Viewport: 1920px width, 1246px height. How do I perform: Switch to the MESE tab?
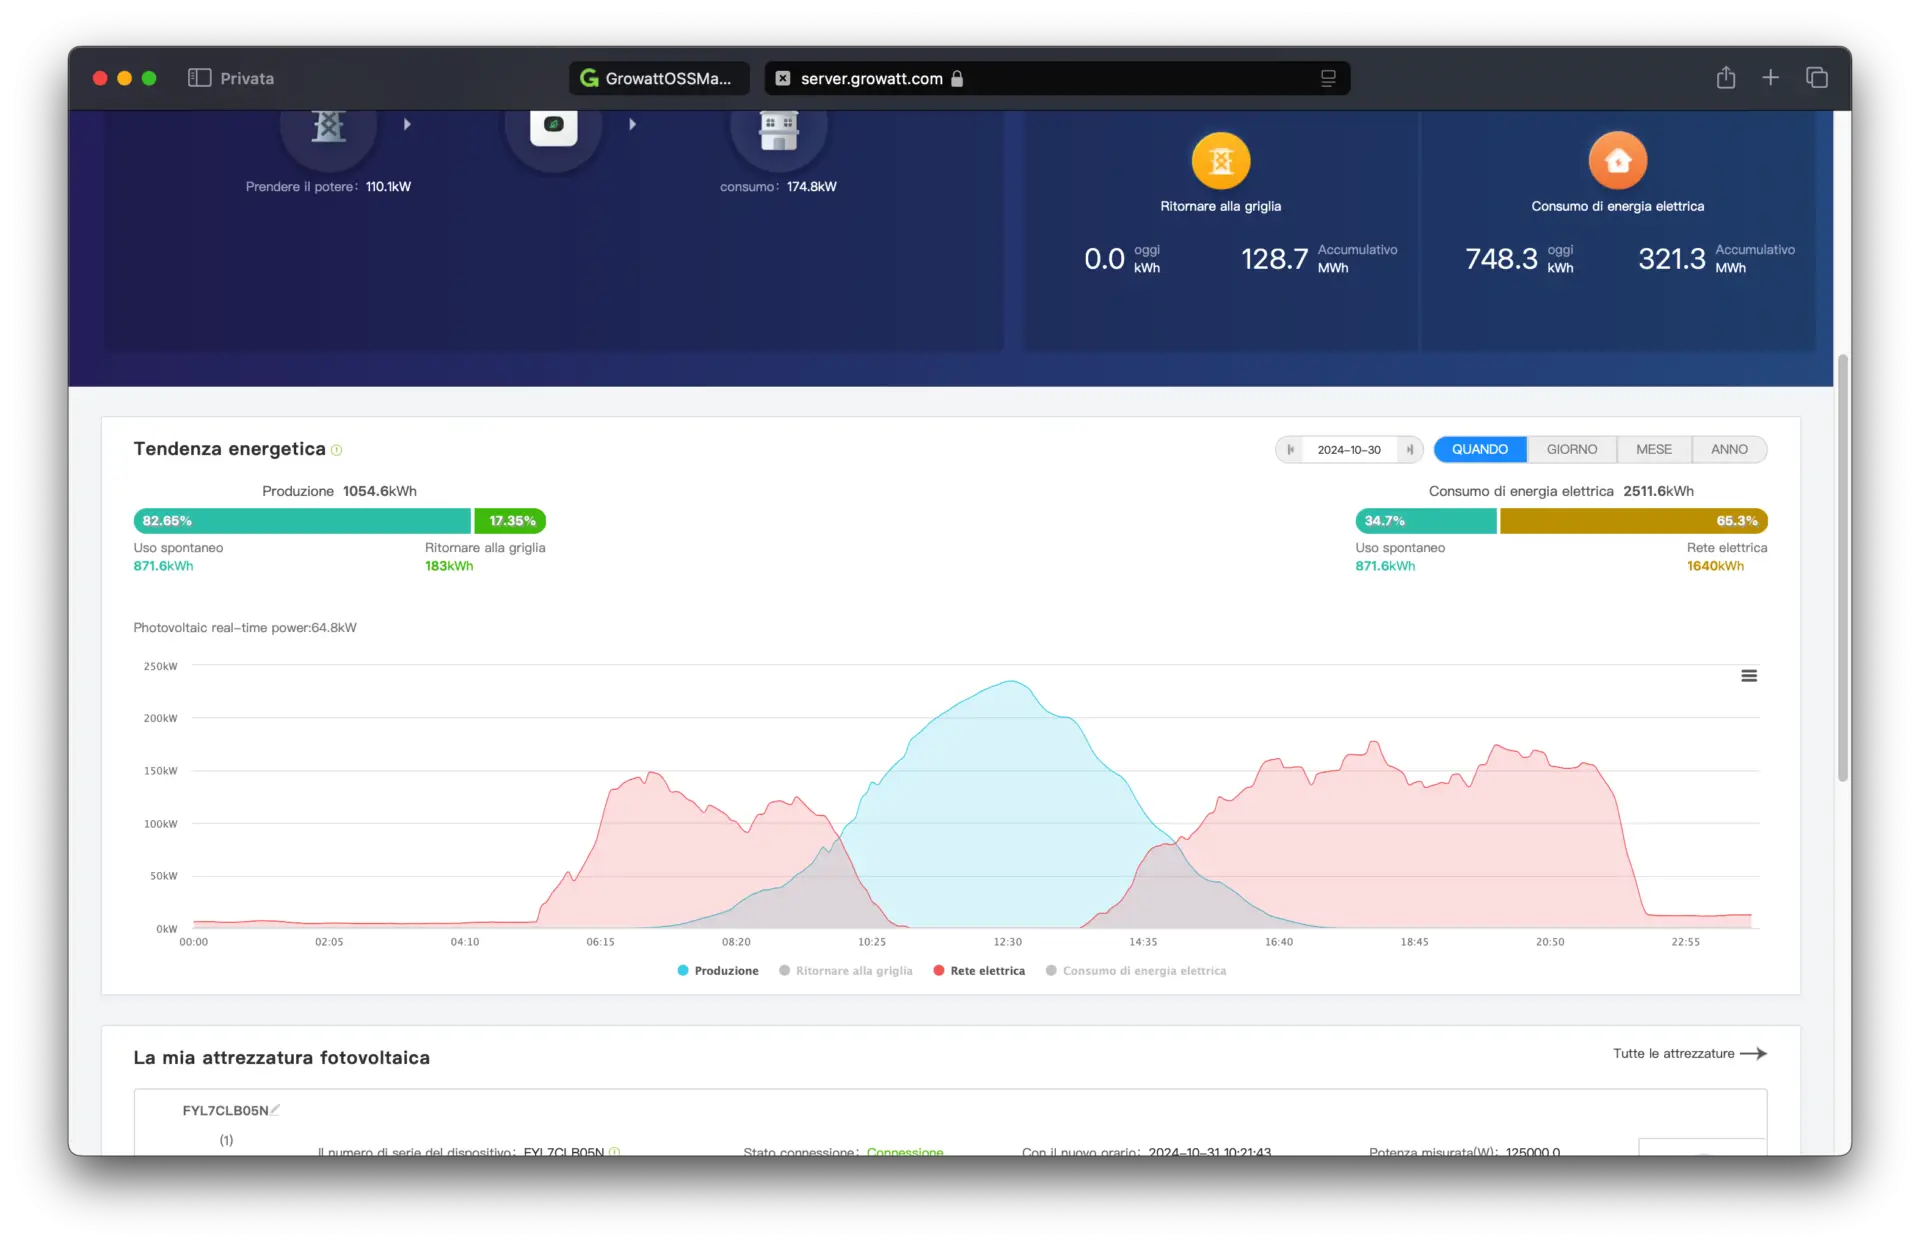coord(1654,450)
